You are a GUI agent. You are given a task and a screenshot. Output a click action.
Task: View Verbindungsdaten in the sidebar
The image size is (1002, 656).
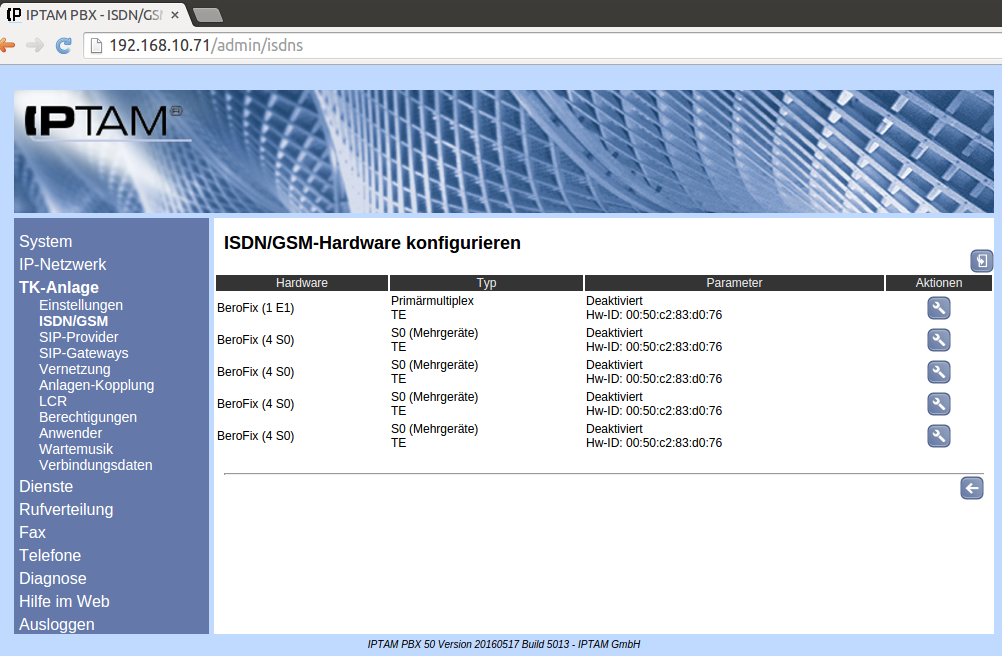coord(95,465)
